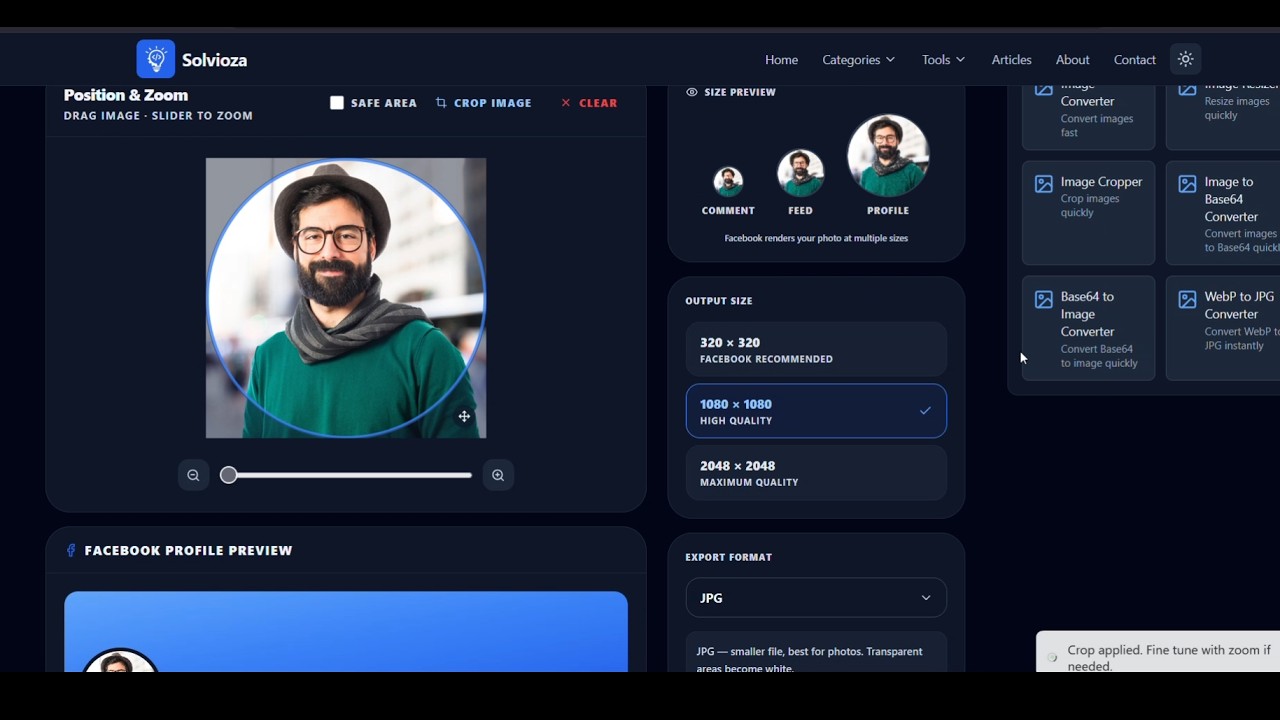Click the 'Facebook Profile Preview' heading

click(189, 551)
